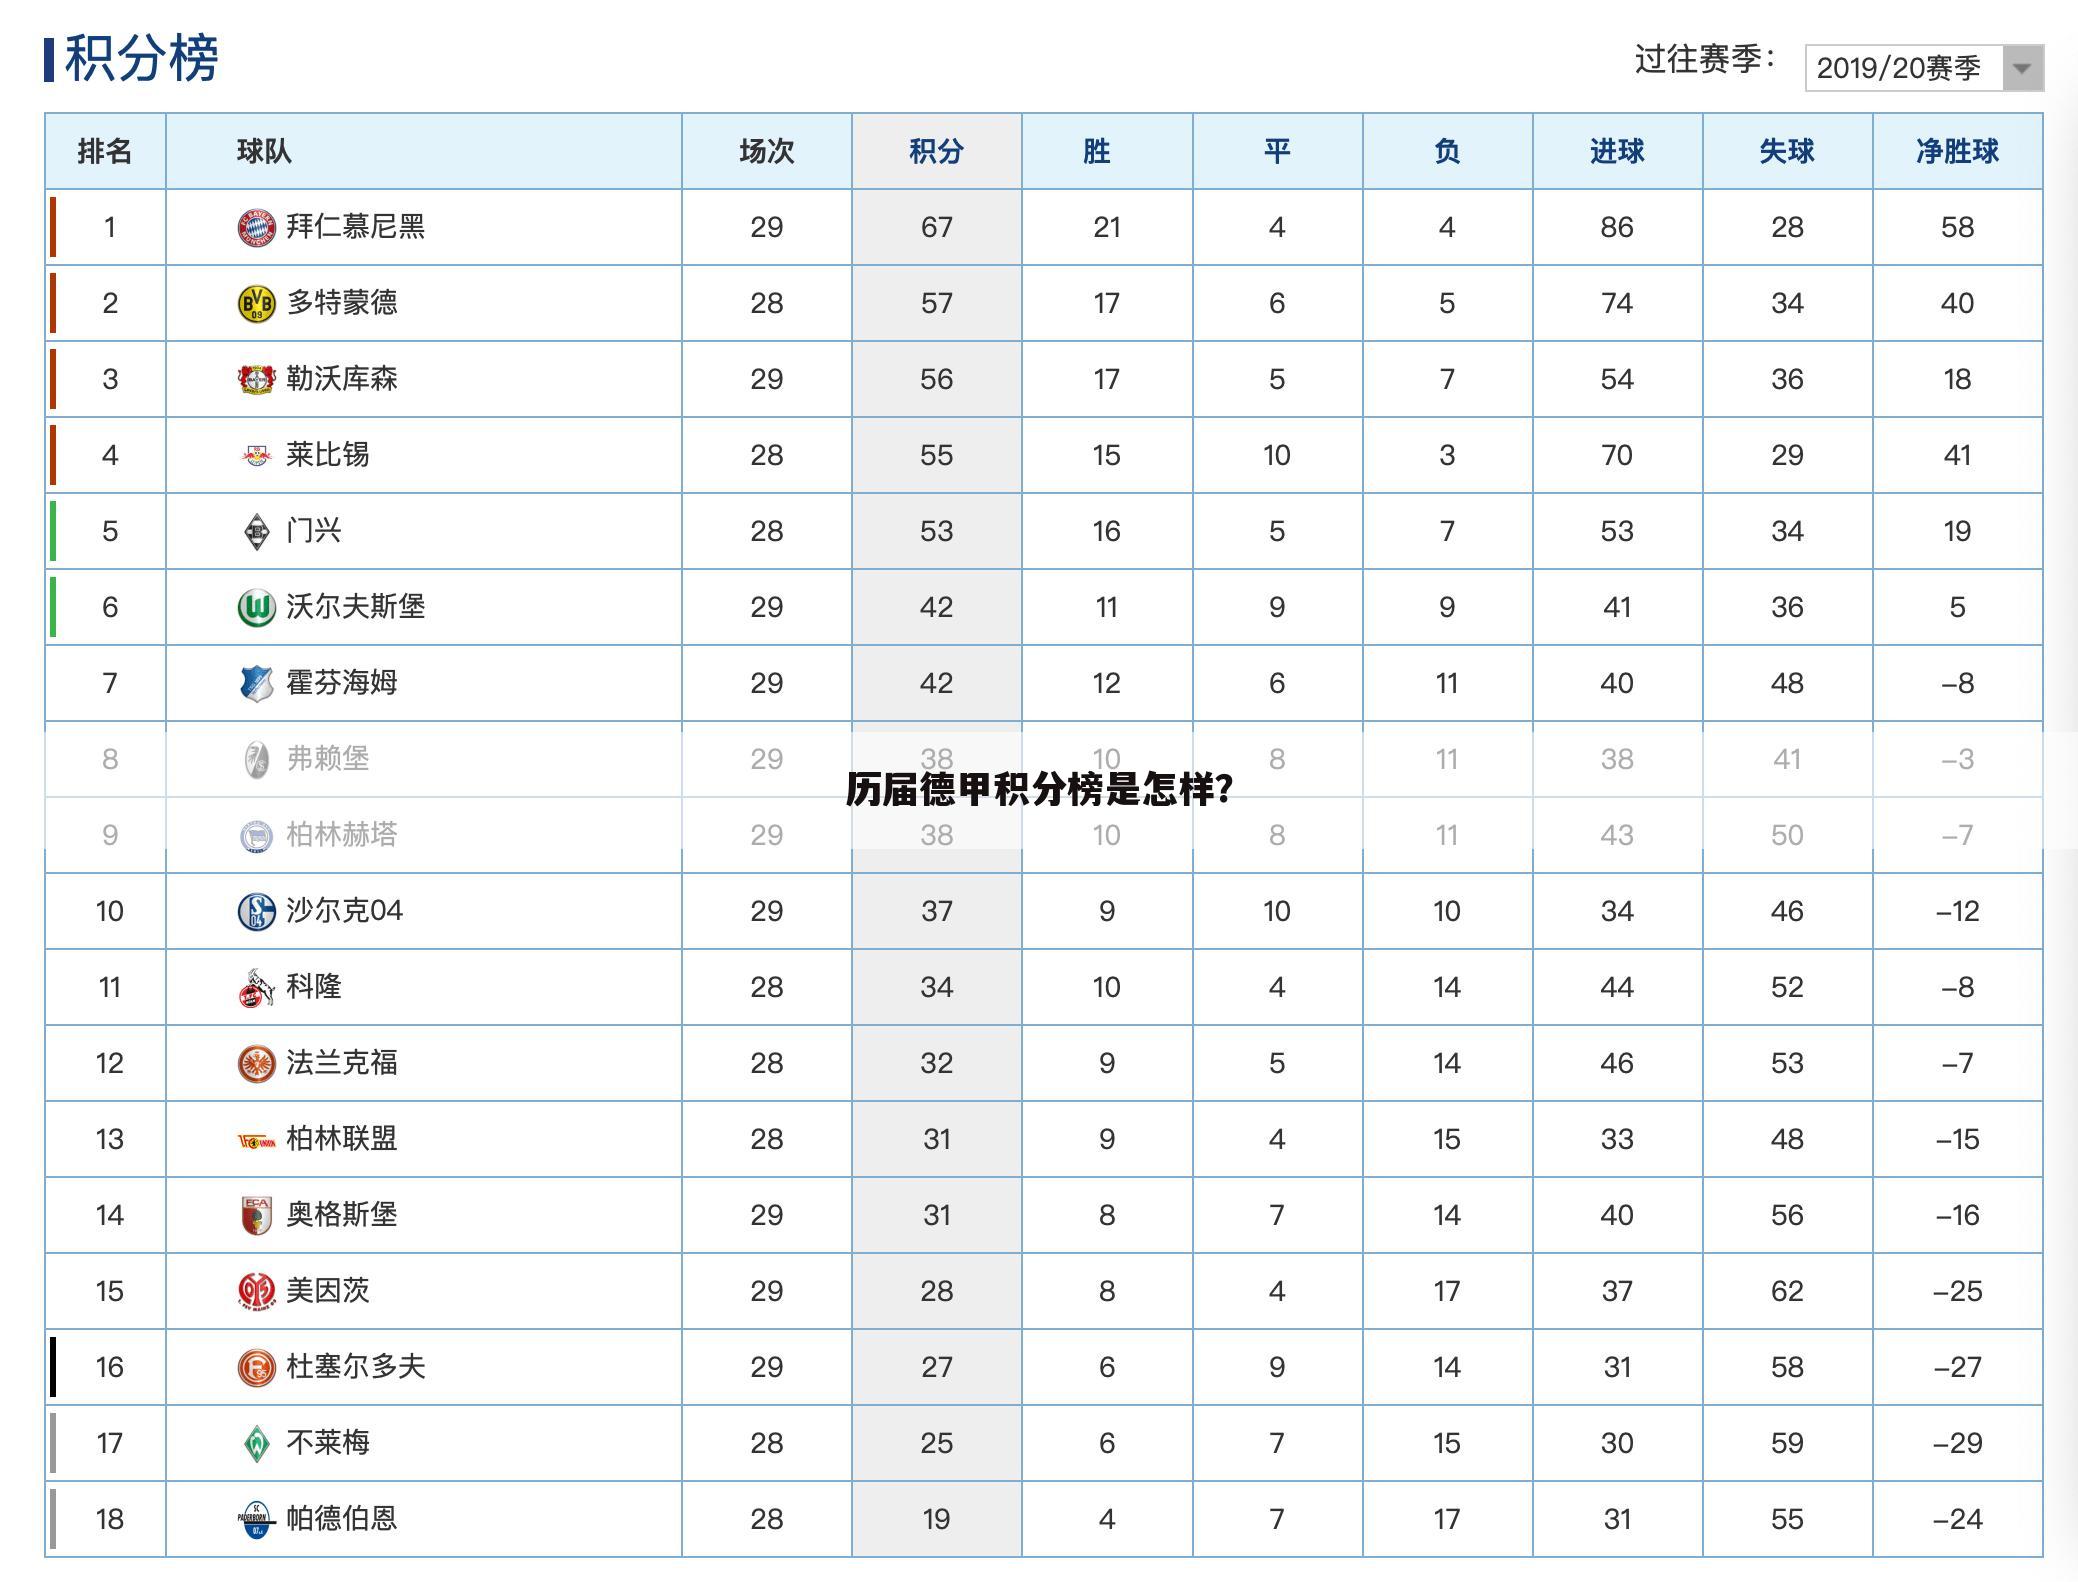Open the past season dropdown 2019/20赛季
The width and height of the screenshot is (2078, 1582).
tap(1923, 68)
